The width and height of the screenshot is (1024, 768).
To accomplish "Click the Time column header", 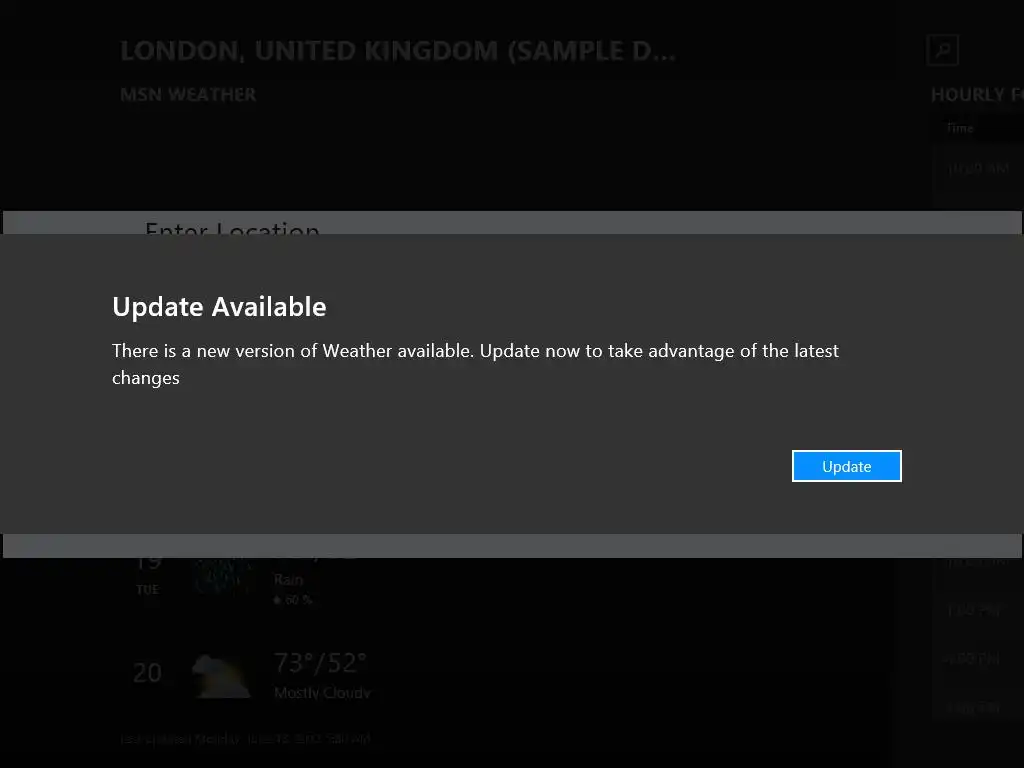I will tap(960, 128).
